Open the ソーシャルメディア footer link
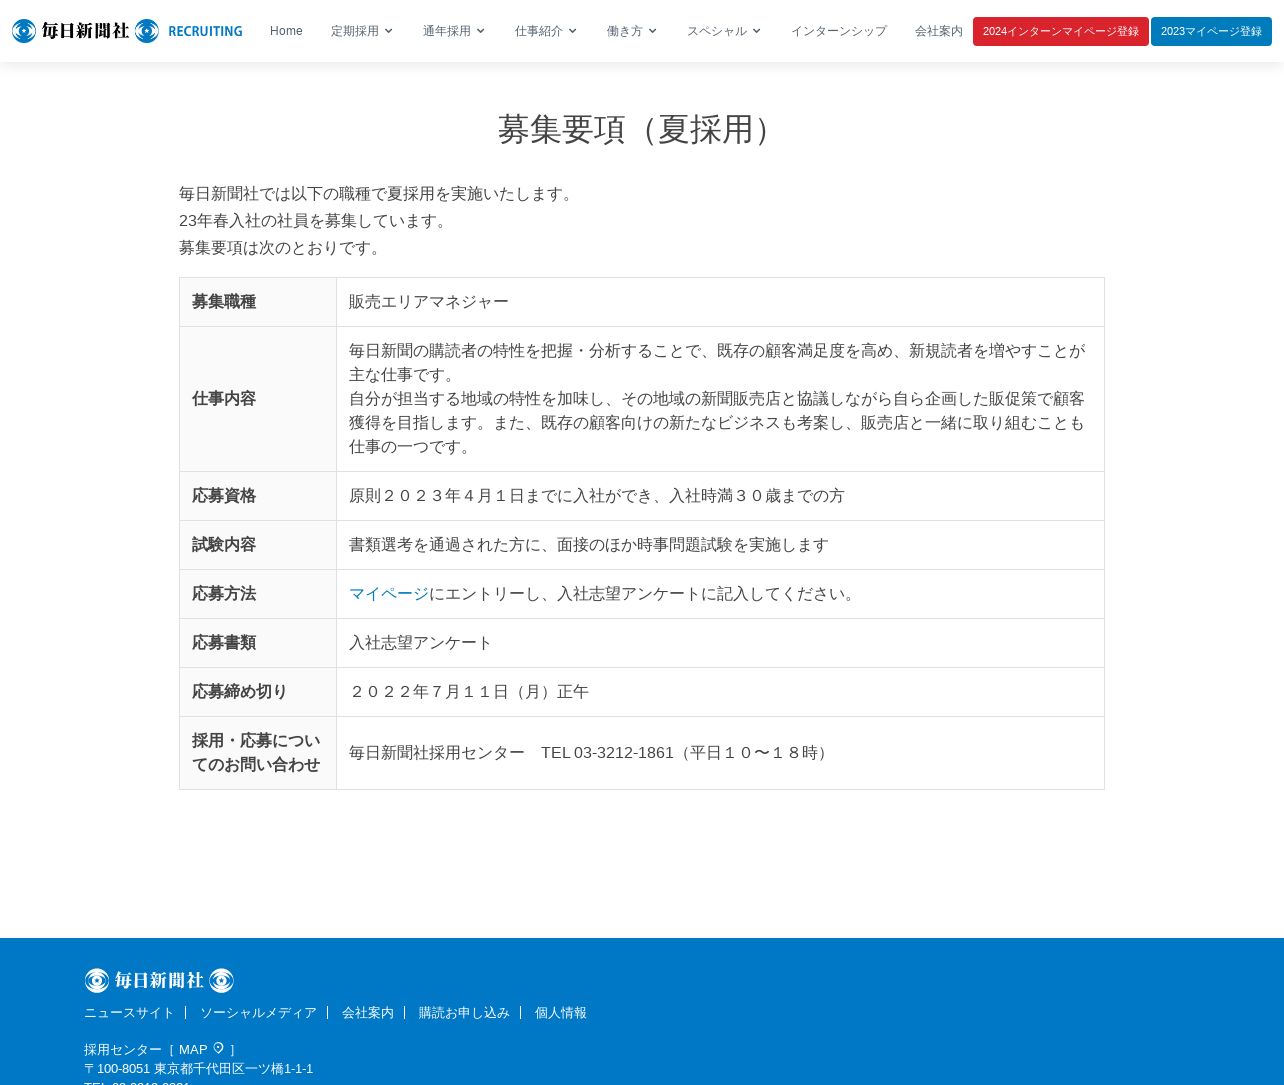The width and height of the screenshot is (1284, 1085). tap(258, 1013)
